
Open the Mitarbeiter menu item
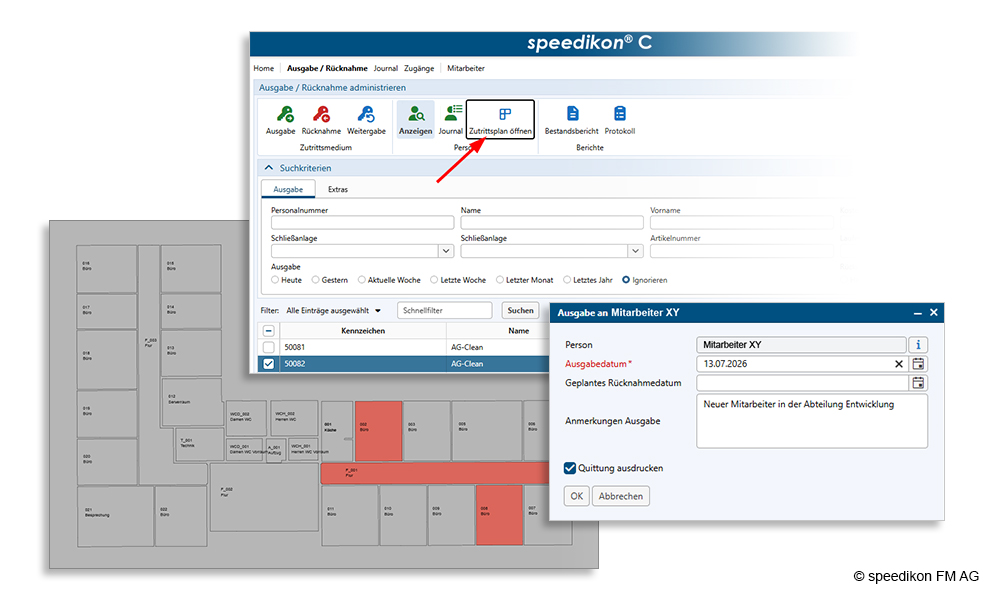pyautogui.click(x=466, y=68)
